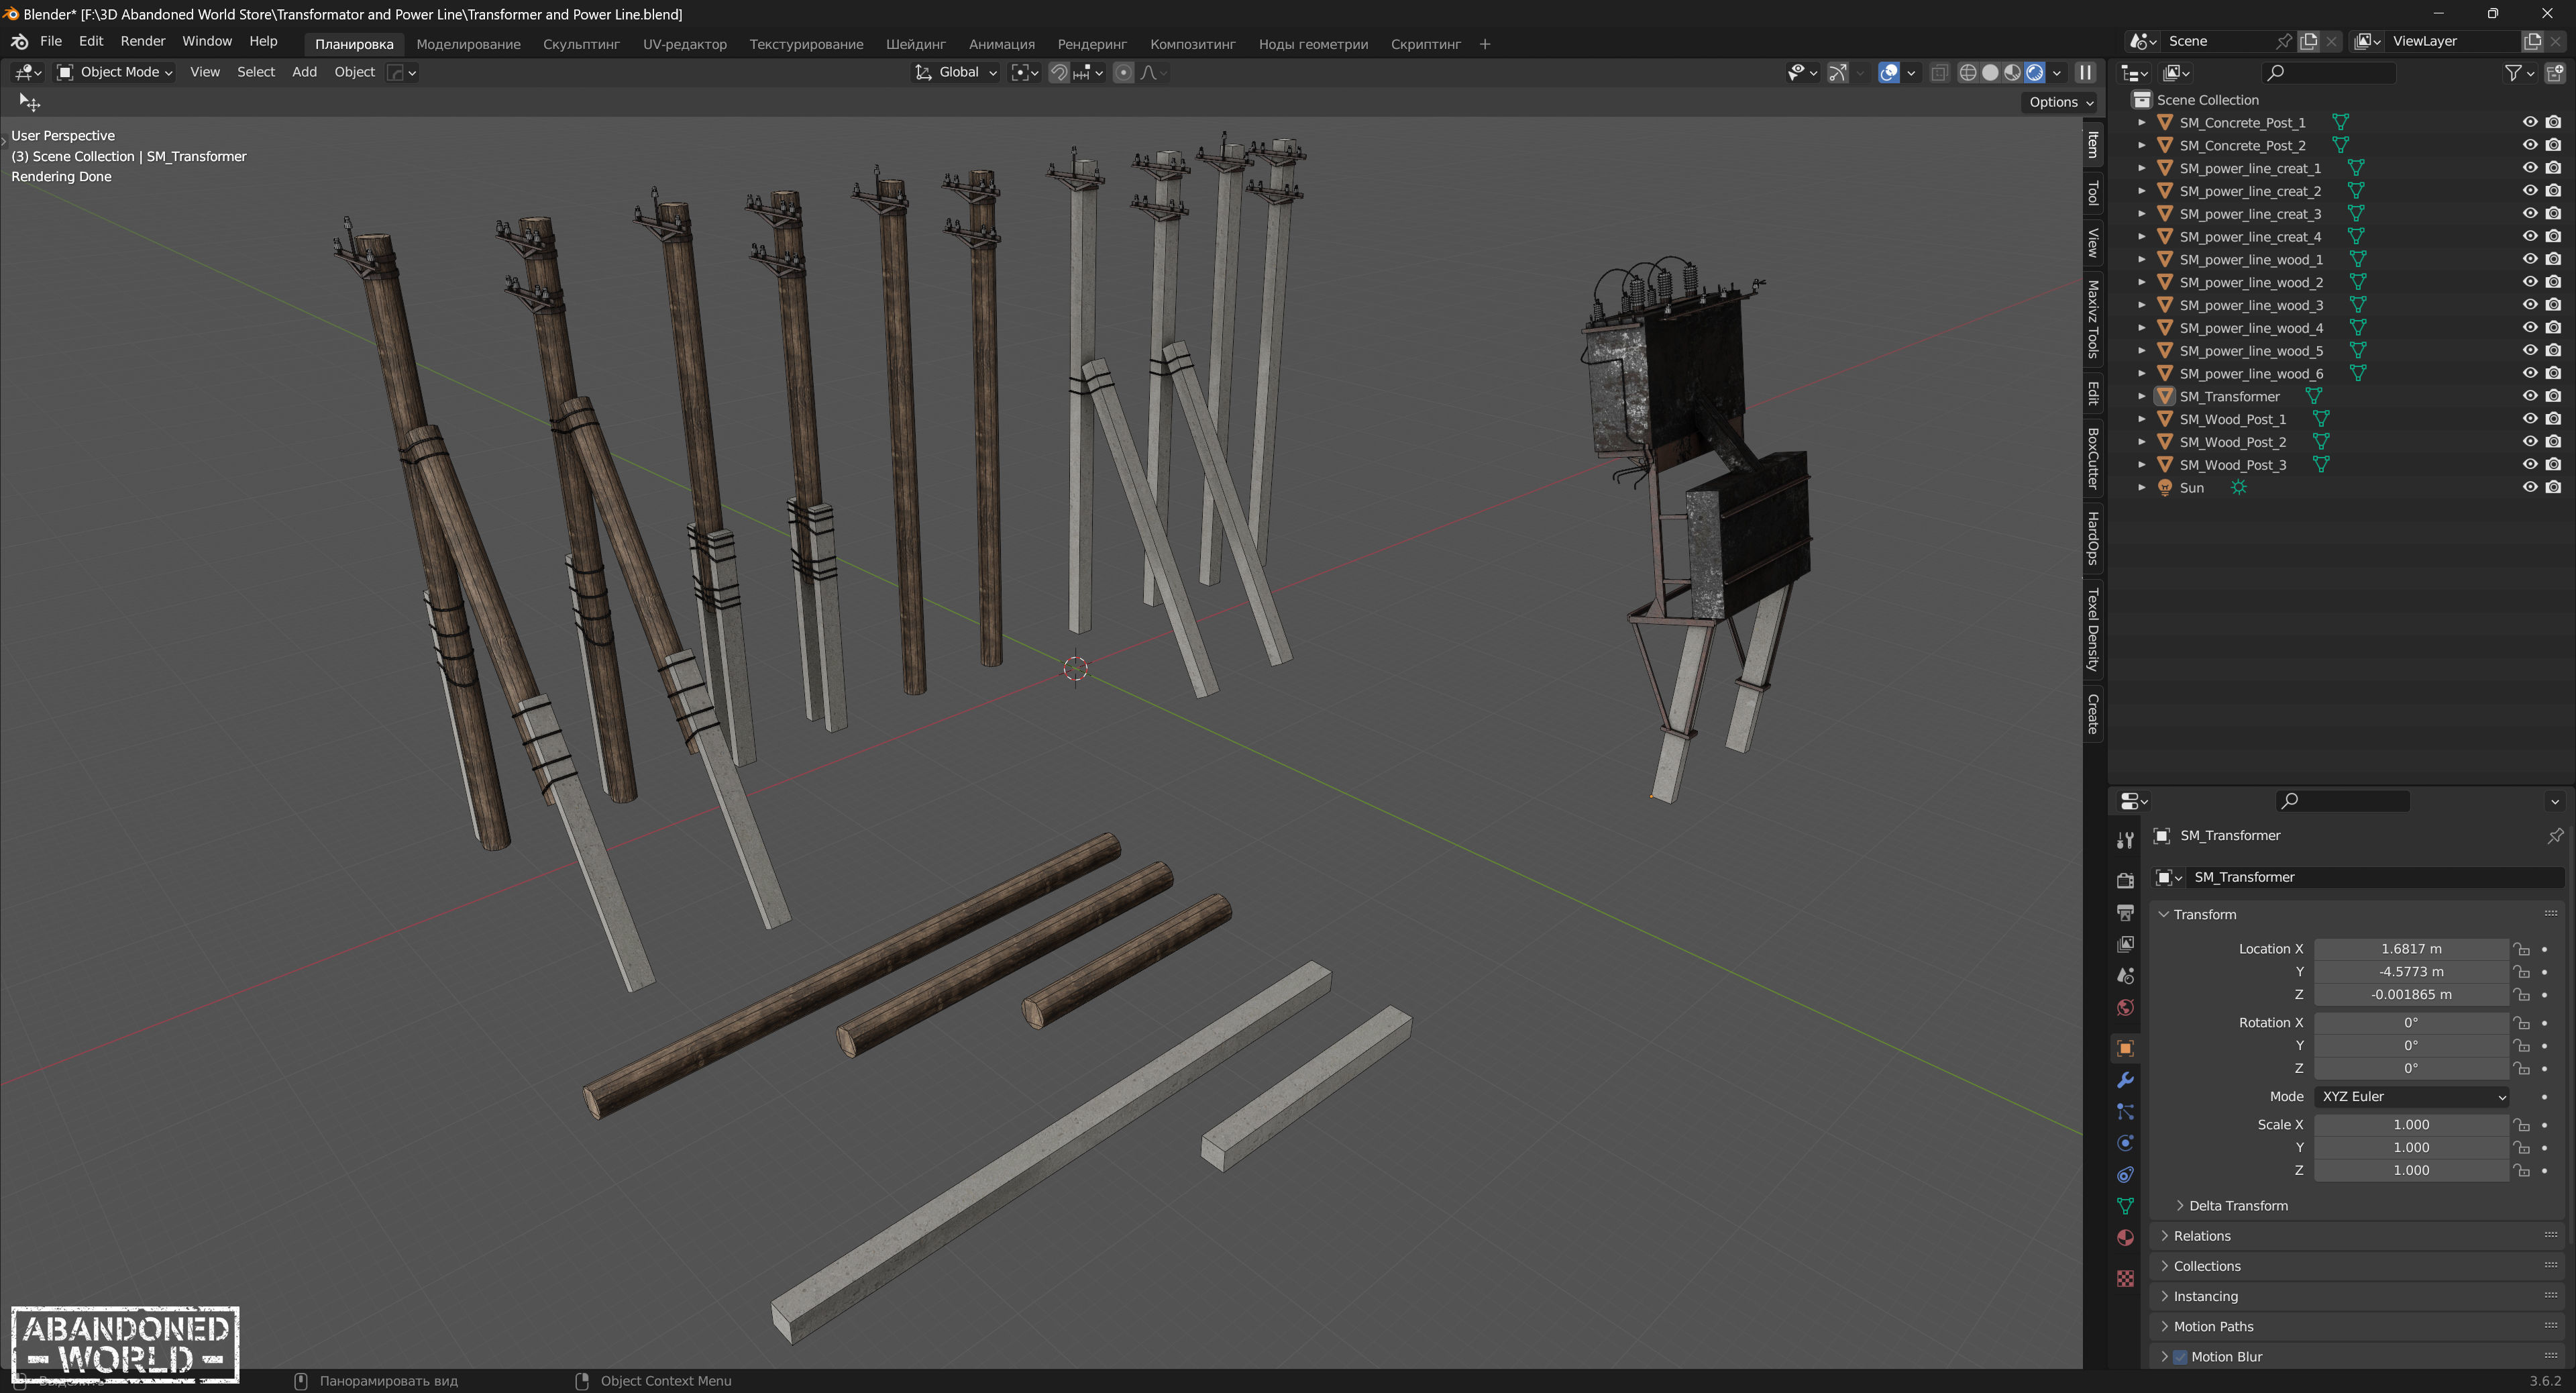Open the Object Data mesh properties tab
Screen dimensions: 2576x1393
pyautogui.click(x=2125, y=1206)
